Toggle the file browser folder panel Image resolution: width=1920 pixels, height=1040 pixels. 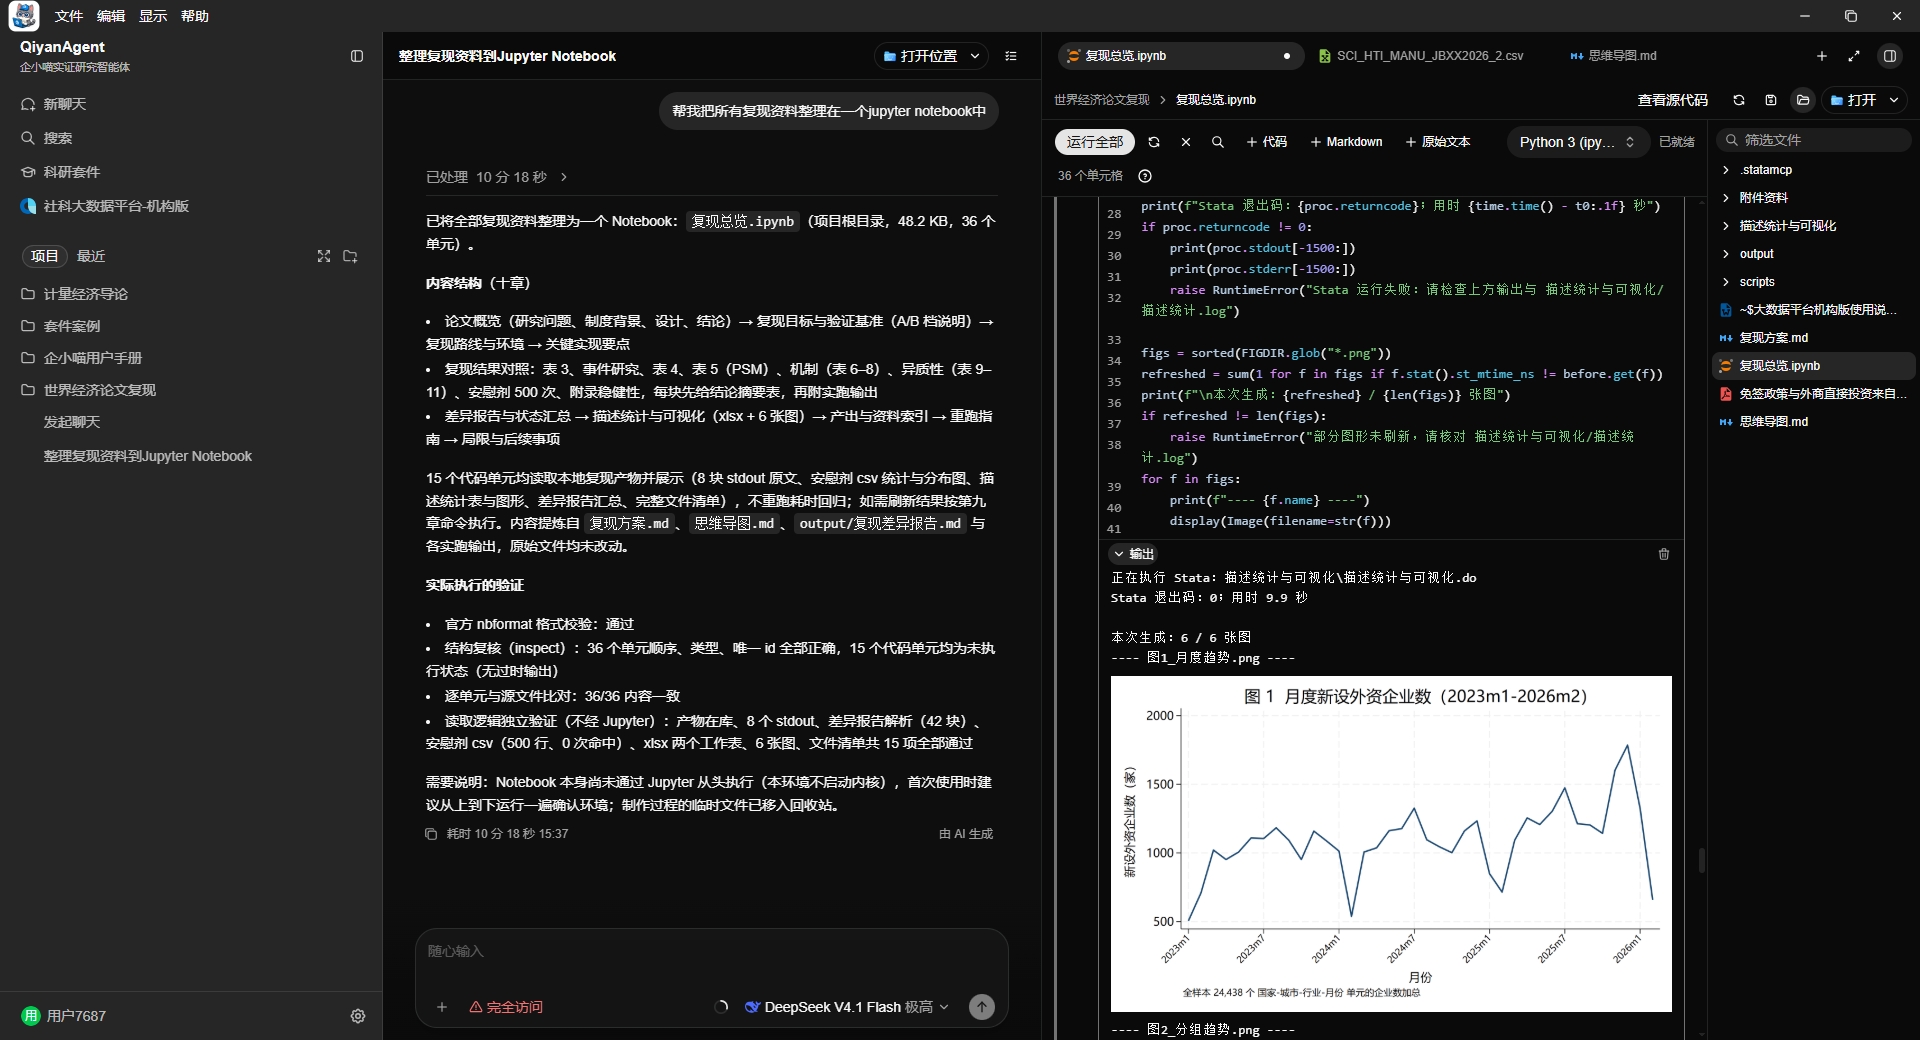point(1803,100)
